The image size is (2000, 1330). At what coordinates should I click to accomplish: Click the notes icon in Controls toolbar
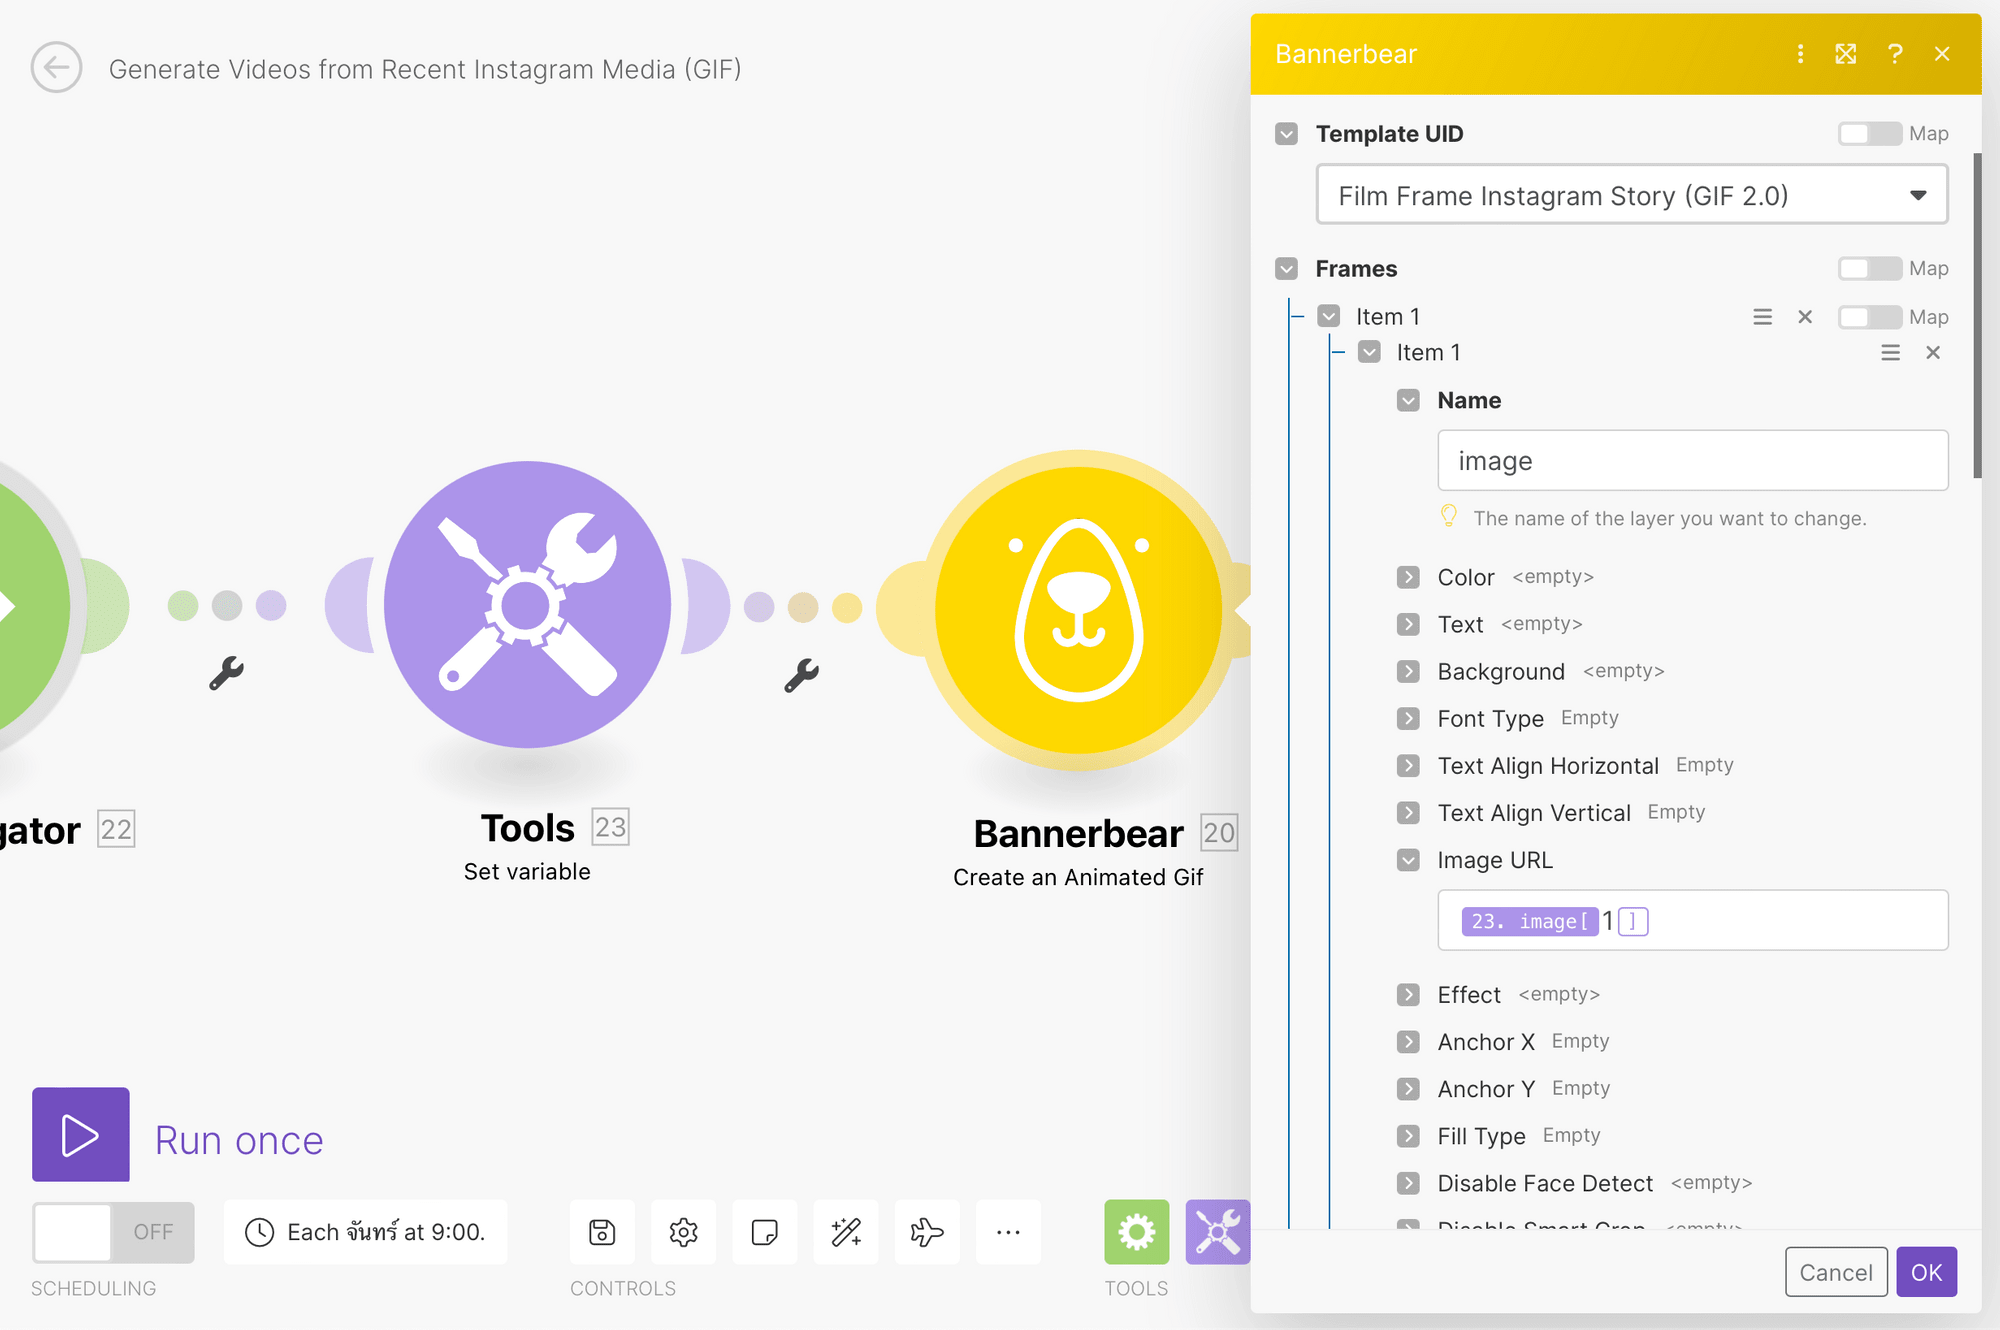pyautogui.click(x=764, y=1232)
